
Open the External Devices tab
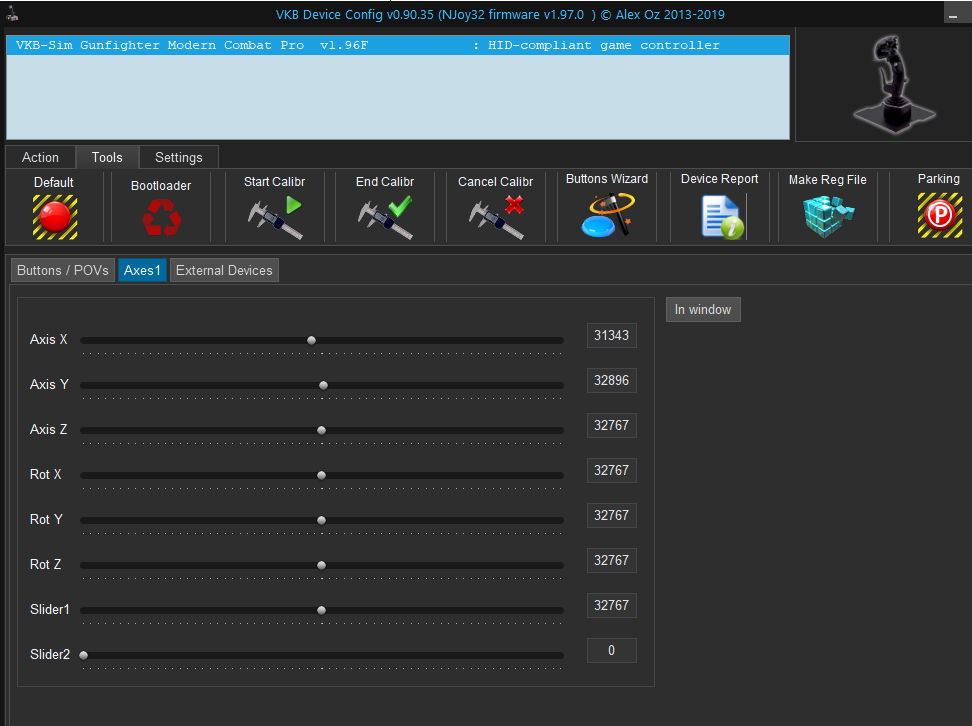pos(224,270)
